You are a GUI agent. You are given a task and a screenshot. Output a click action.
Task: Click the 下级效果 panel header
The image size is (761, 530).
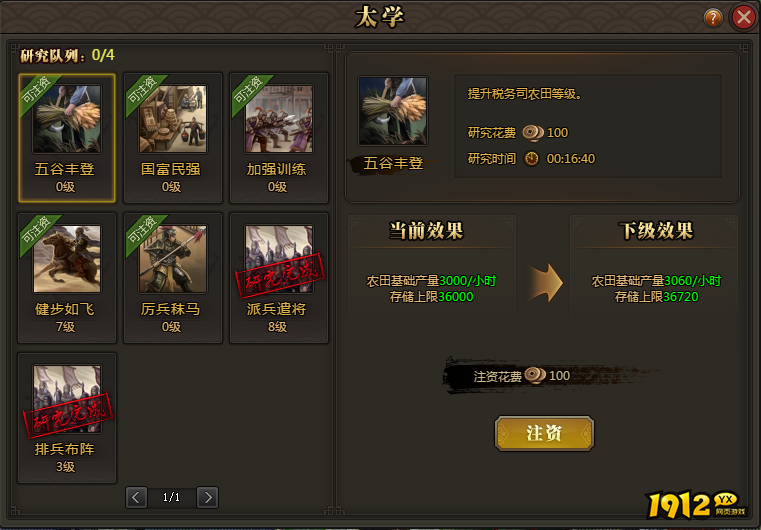(656, 231)
